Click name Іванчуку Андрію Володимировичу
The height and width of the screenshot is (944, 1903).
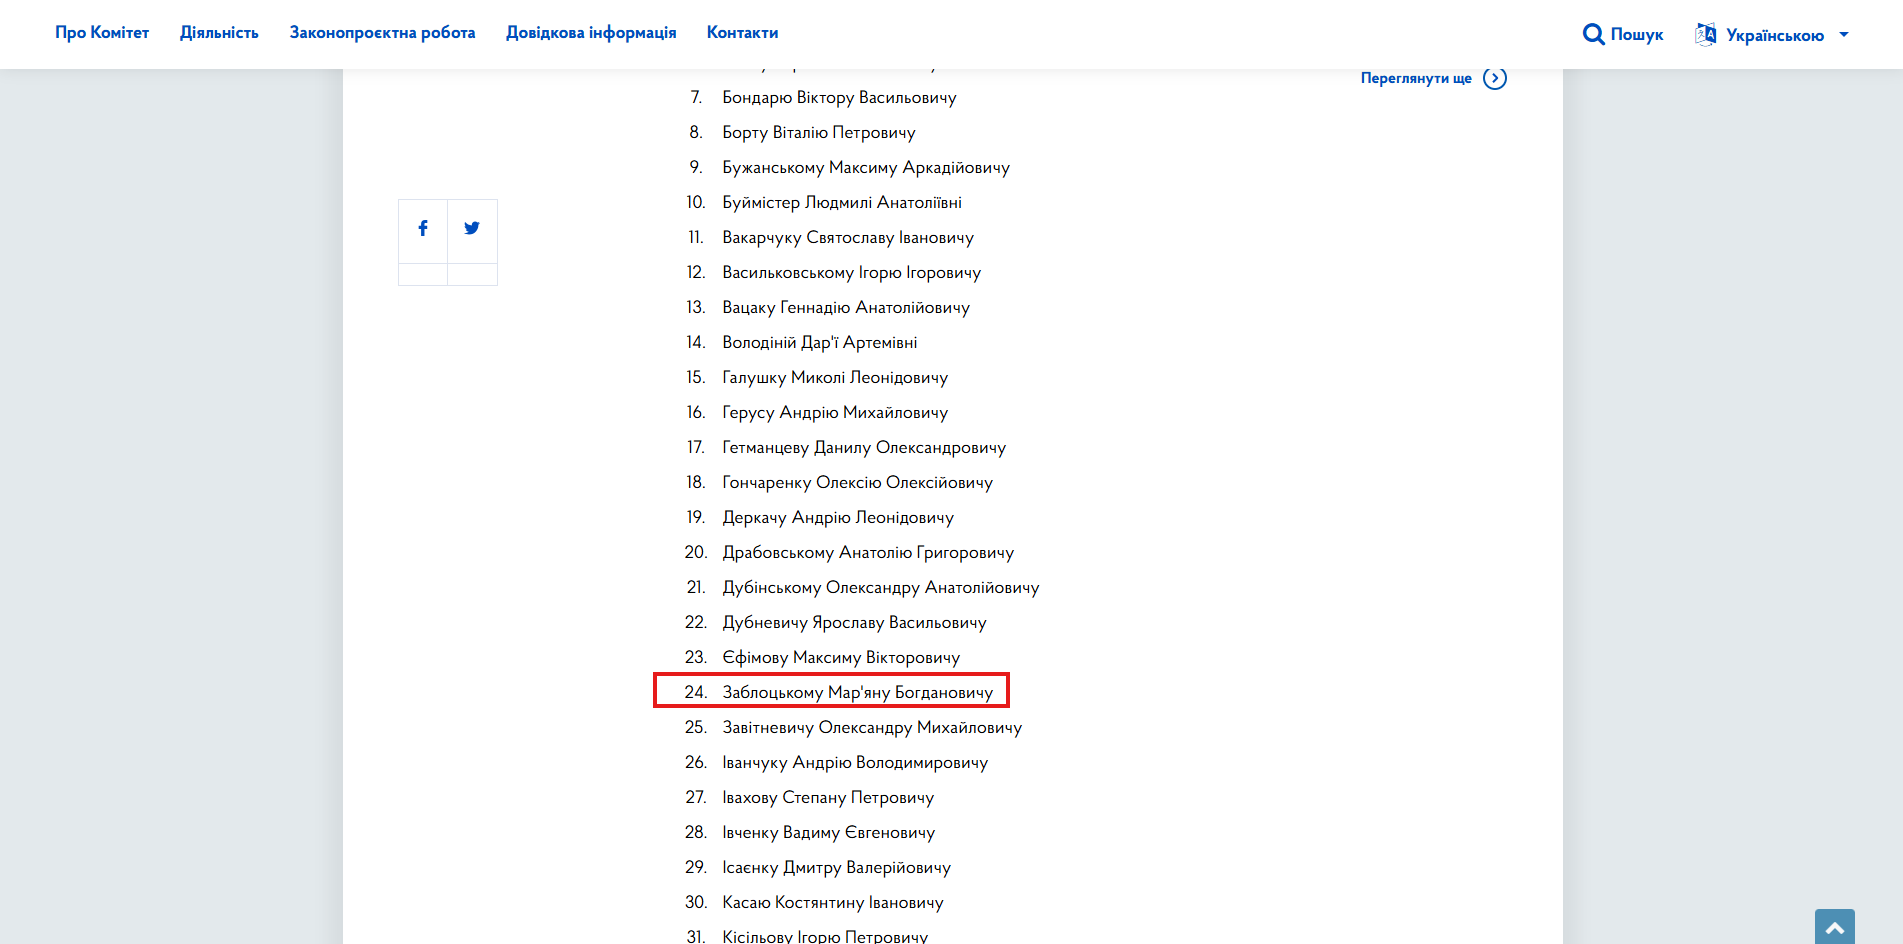[855, 763]
